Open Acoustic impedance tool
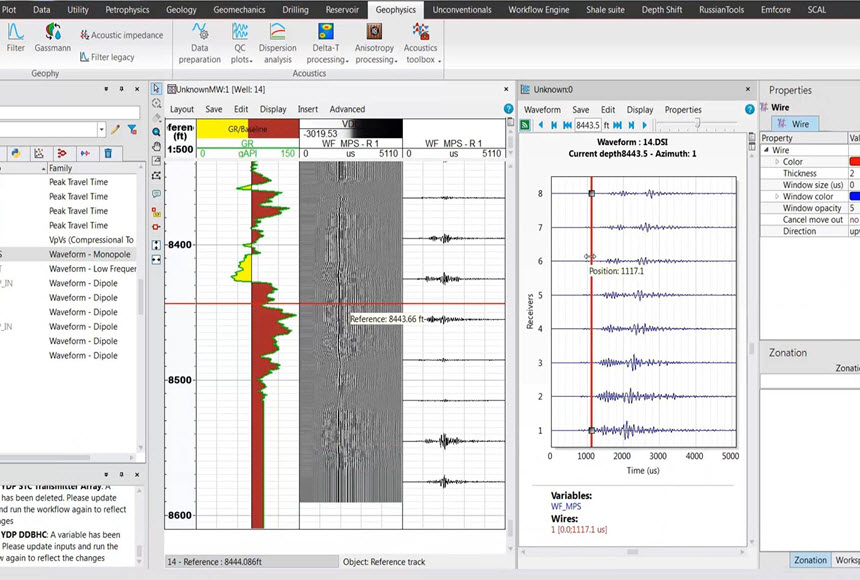The width and height of the screenshot is (860, 580). pyautogui.click(x=121, y=35)
